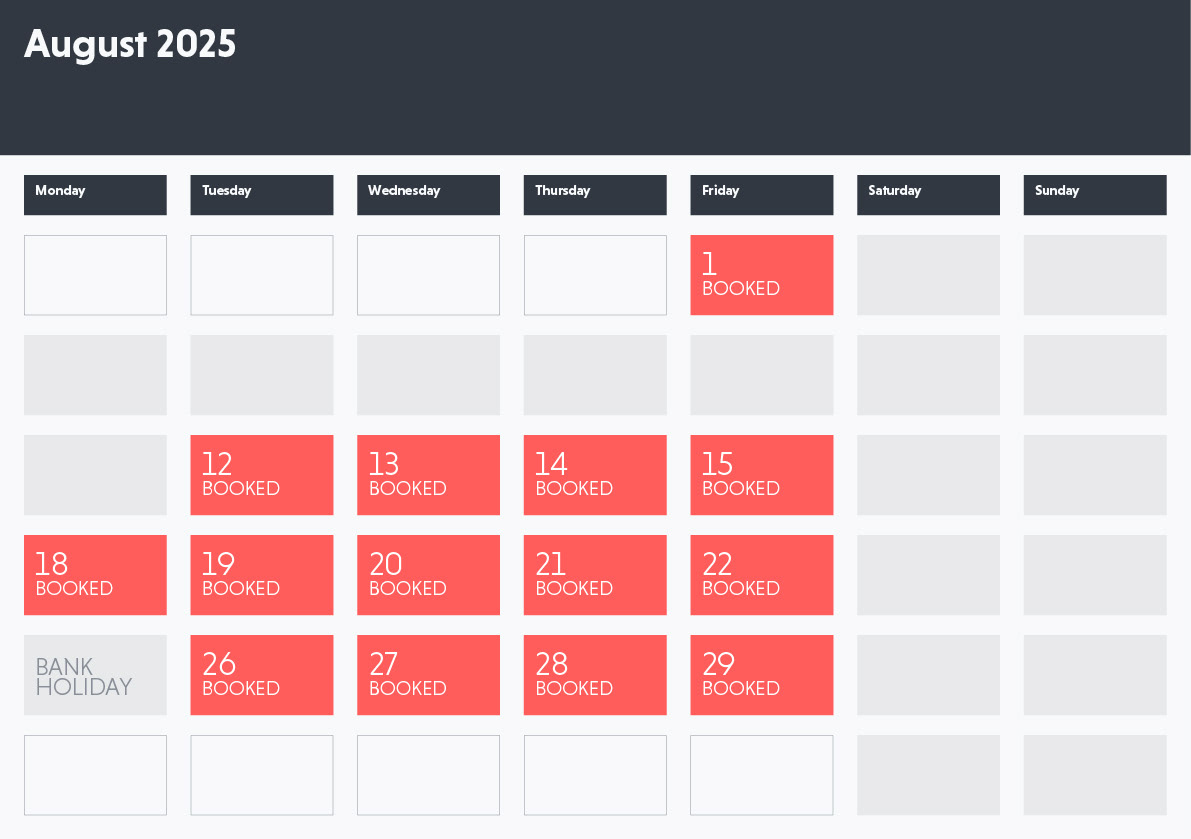This screenshot has width=1191, height=839.
Task: Open the booked date 20 cell
Action: click(428, 575)
